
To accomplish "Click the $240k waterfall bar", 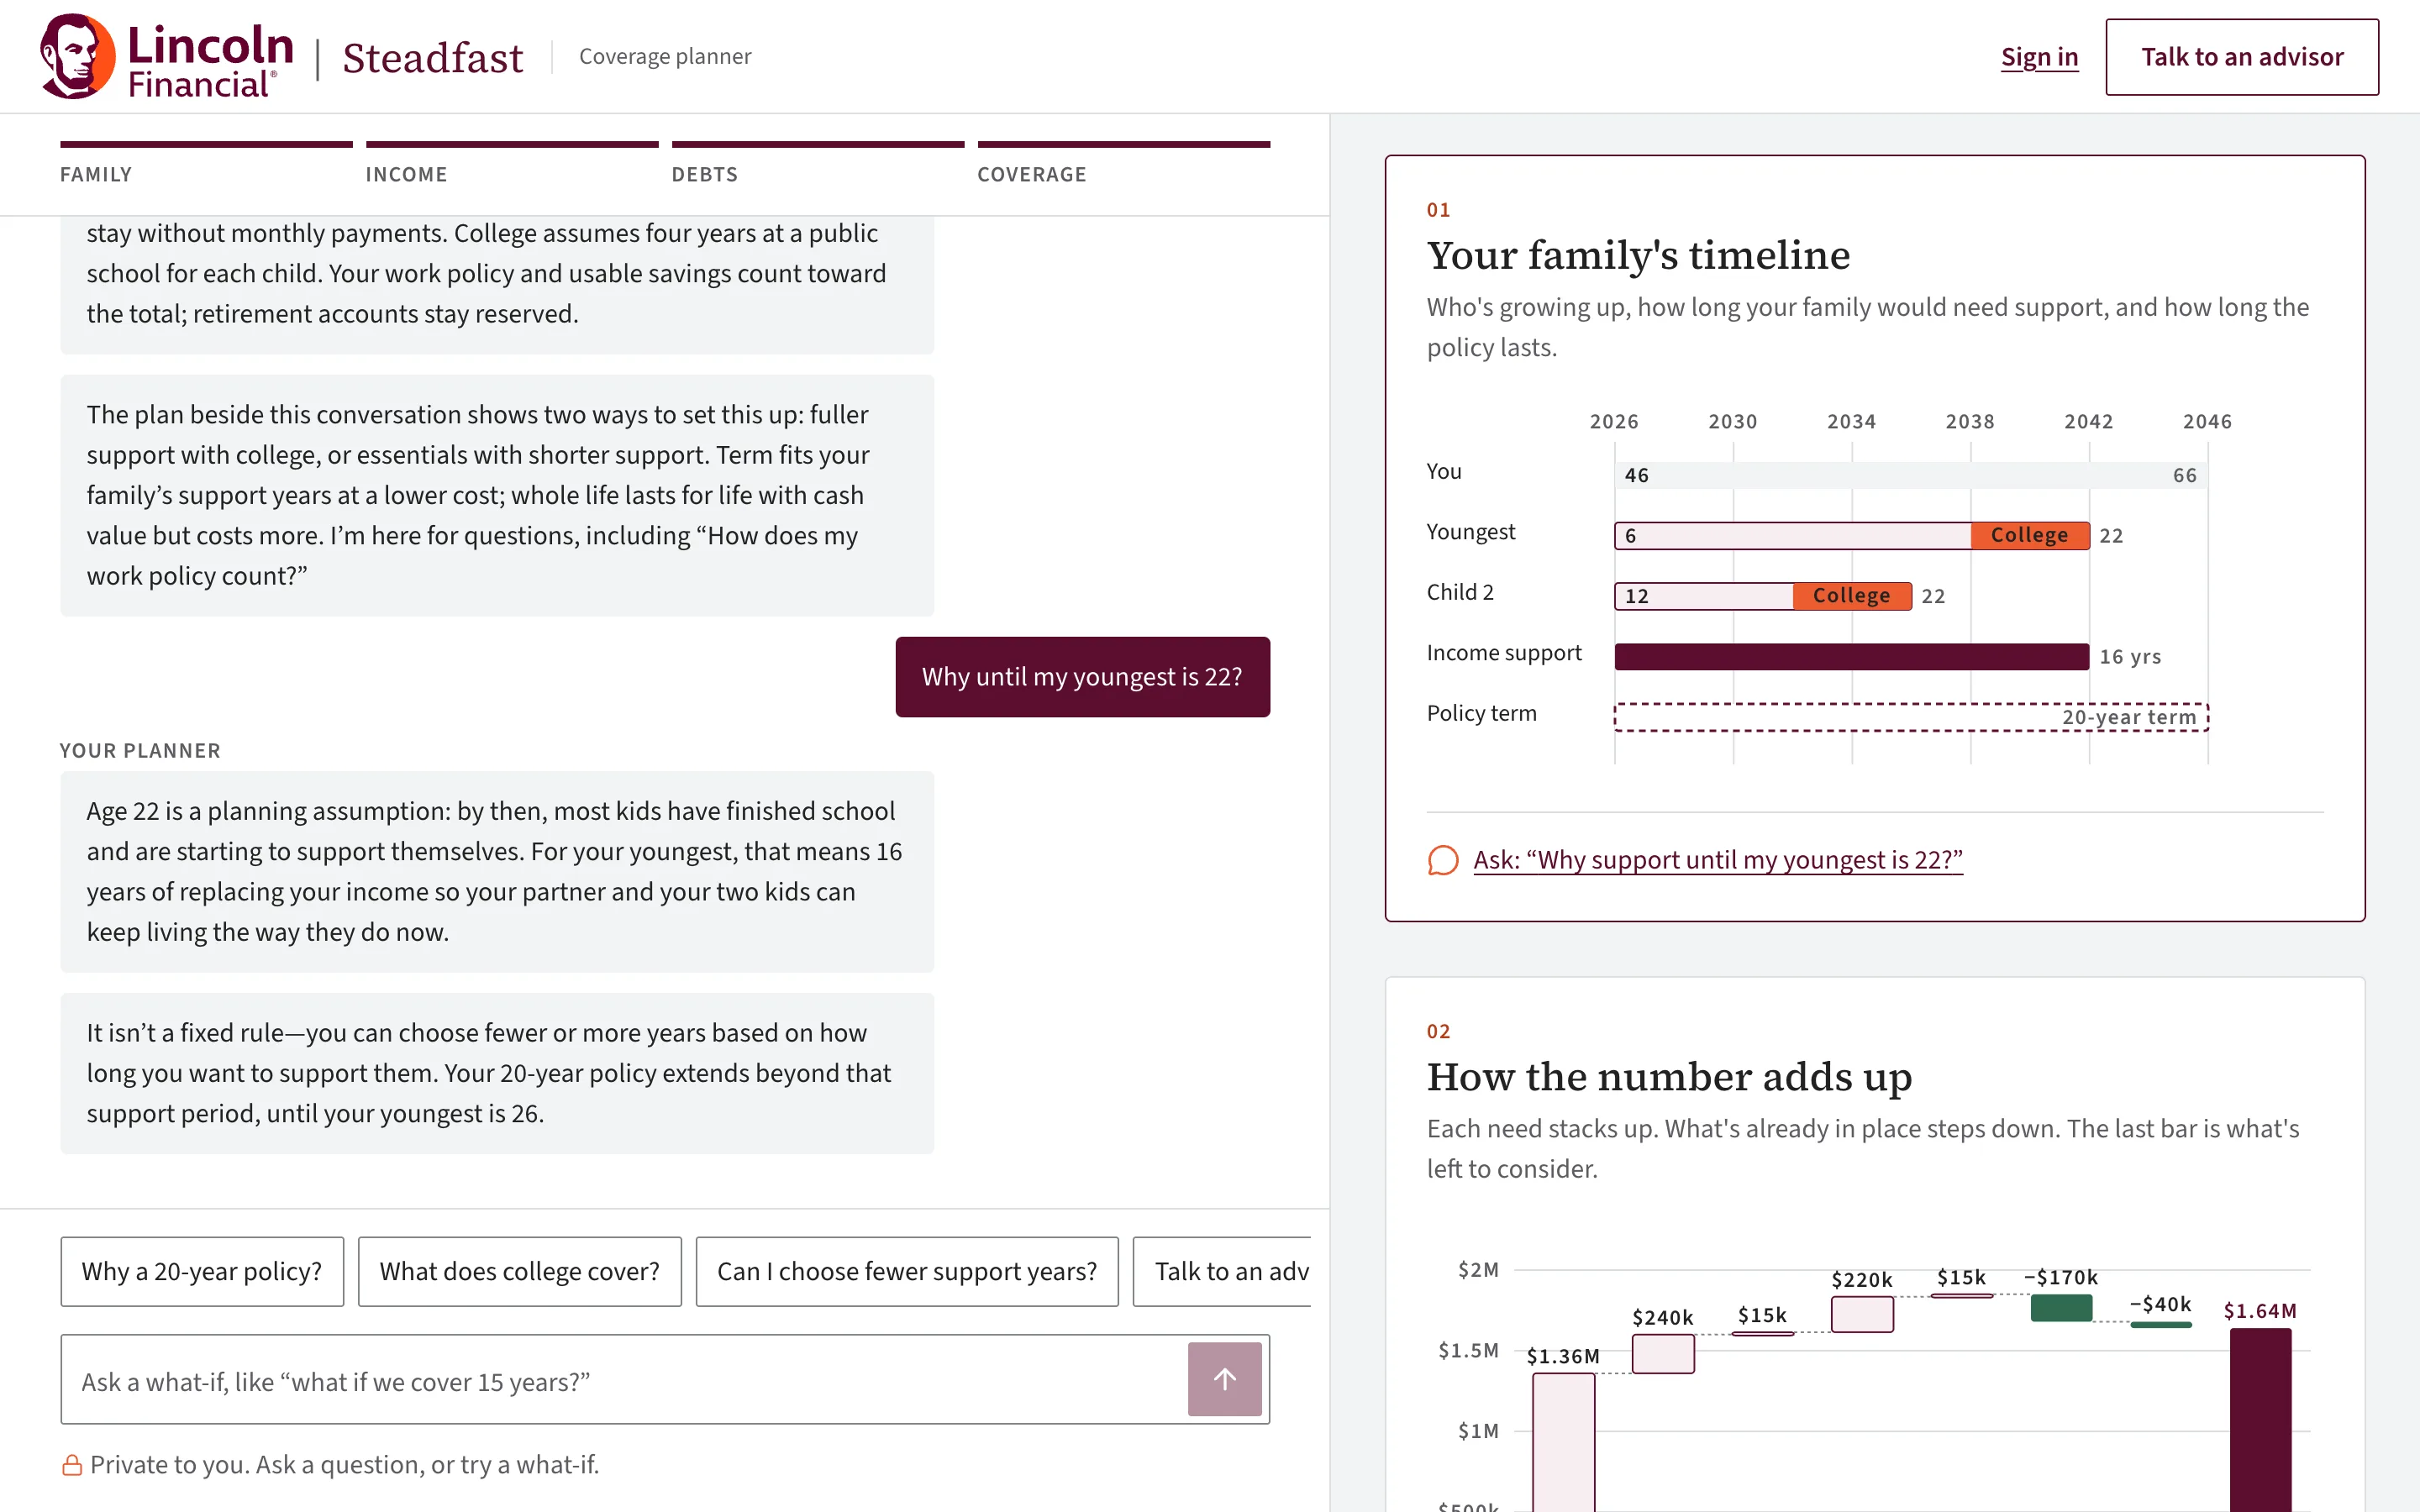I will 1663,1354.
